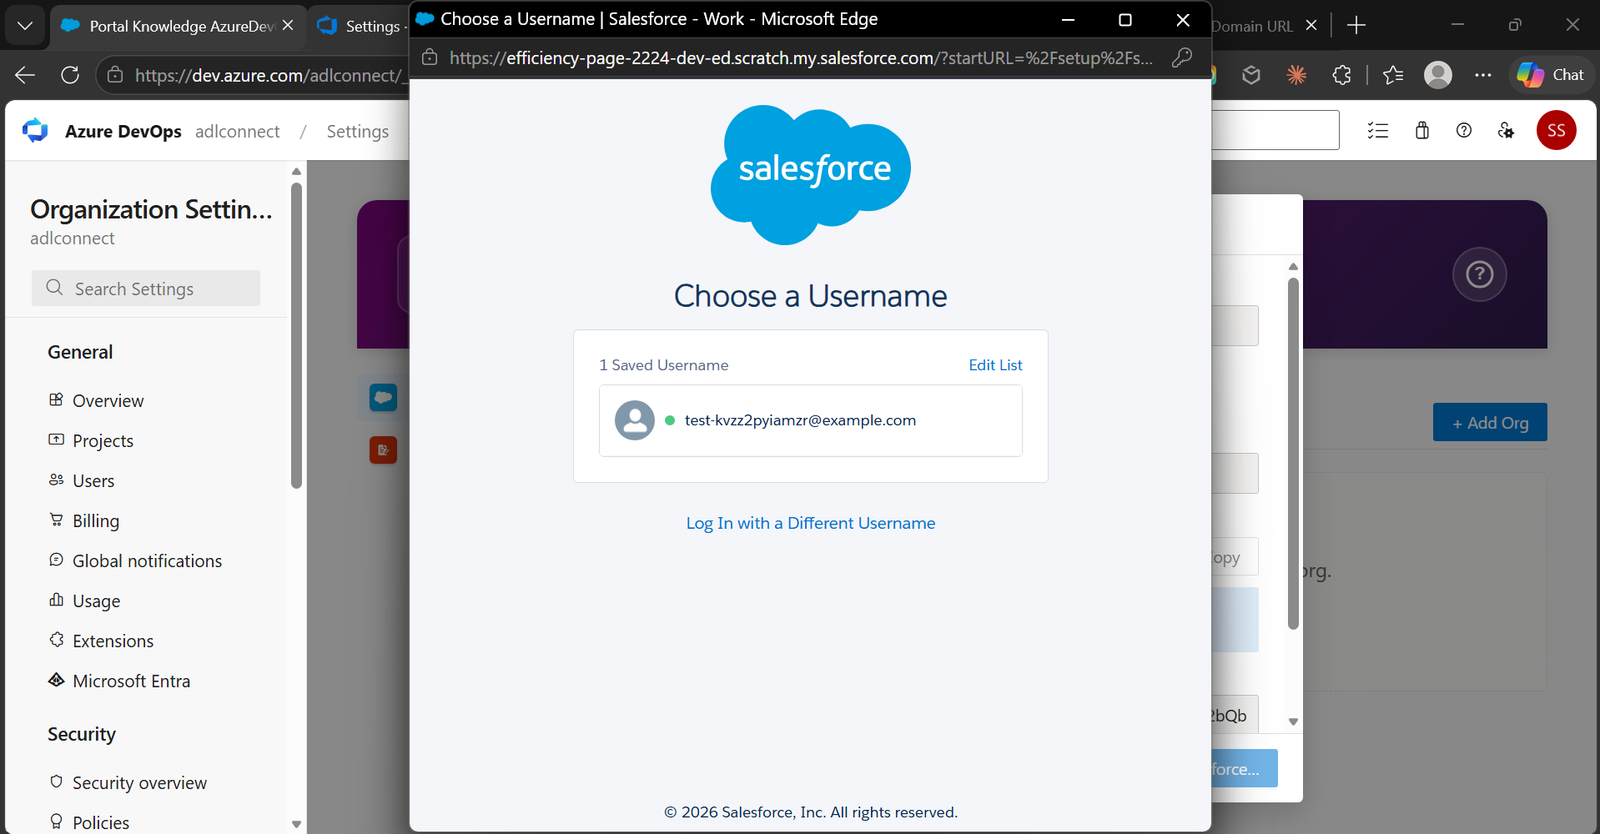The width and height of the screenshot is (1600, 834).
Task: Open the Extensions puzzle icon in Edge
Action: pos(1342,75)
